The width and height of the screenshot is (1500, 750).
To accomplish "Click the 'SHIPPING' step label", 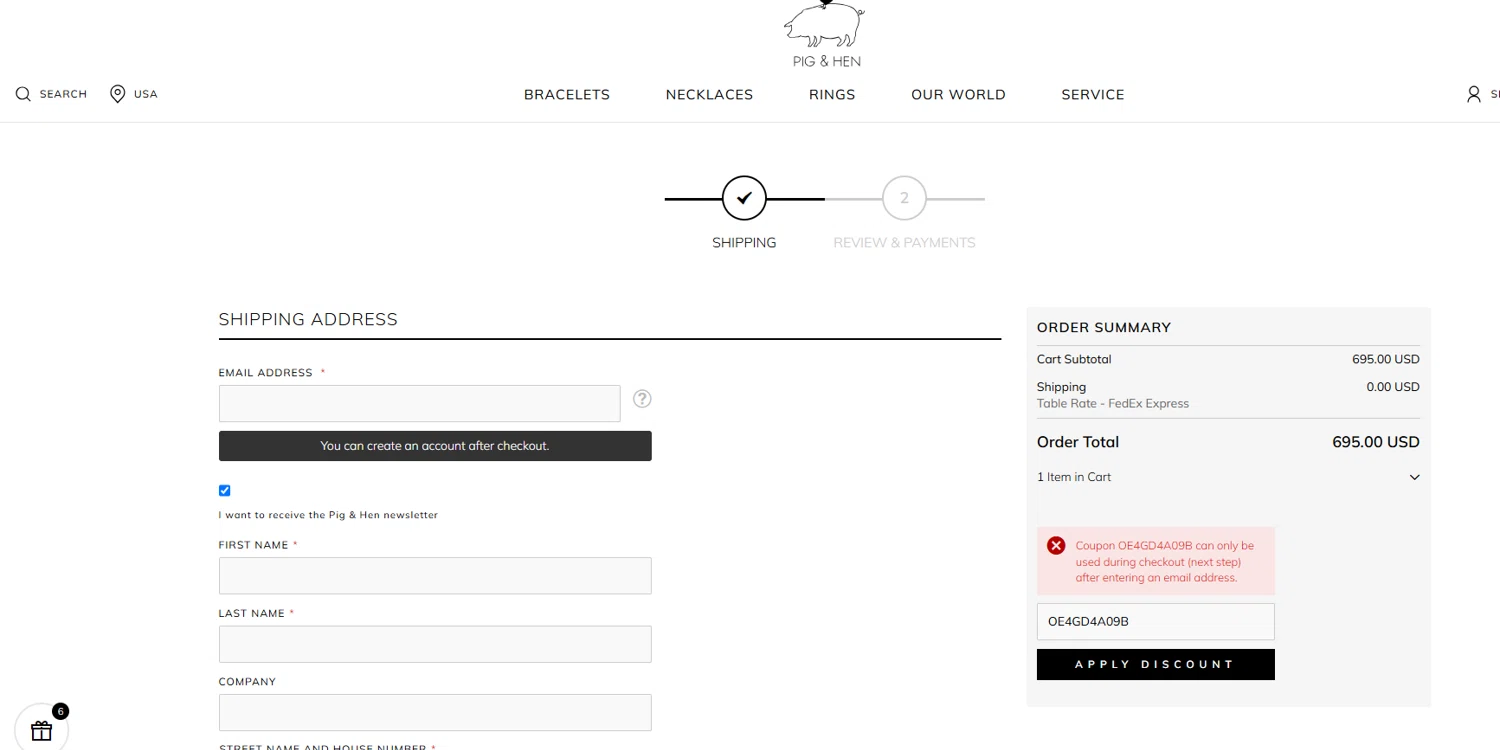I will click(x=744, y=243).
